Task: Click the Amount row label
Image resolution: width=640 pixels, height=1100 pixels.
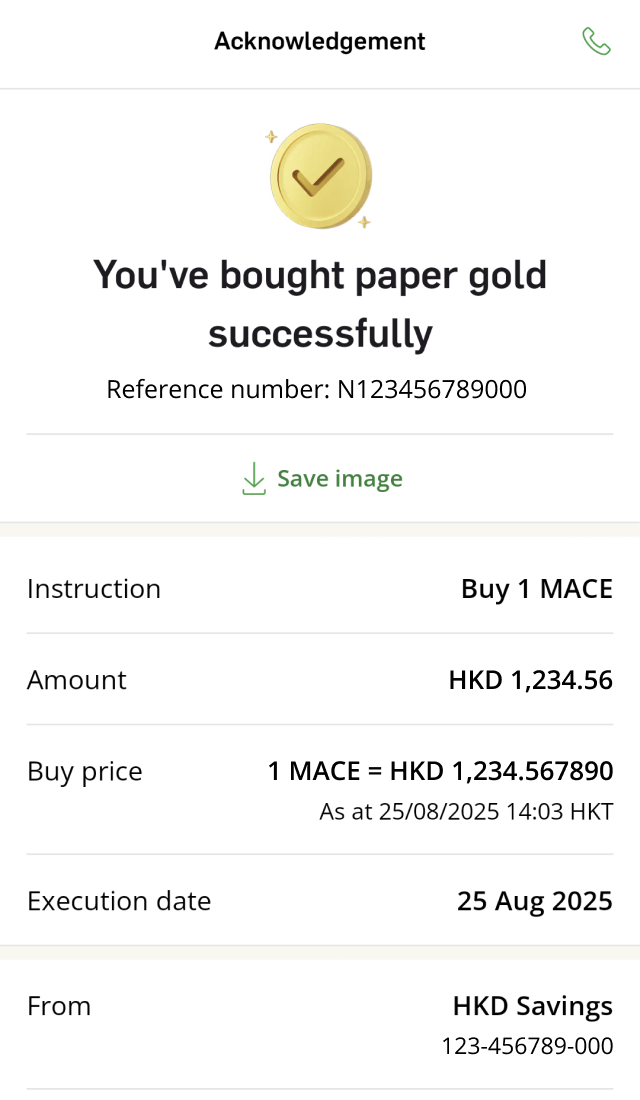Action: pyautogui.click(x=77, y=680)
